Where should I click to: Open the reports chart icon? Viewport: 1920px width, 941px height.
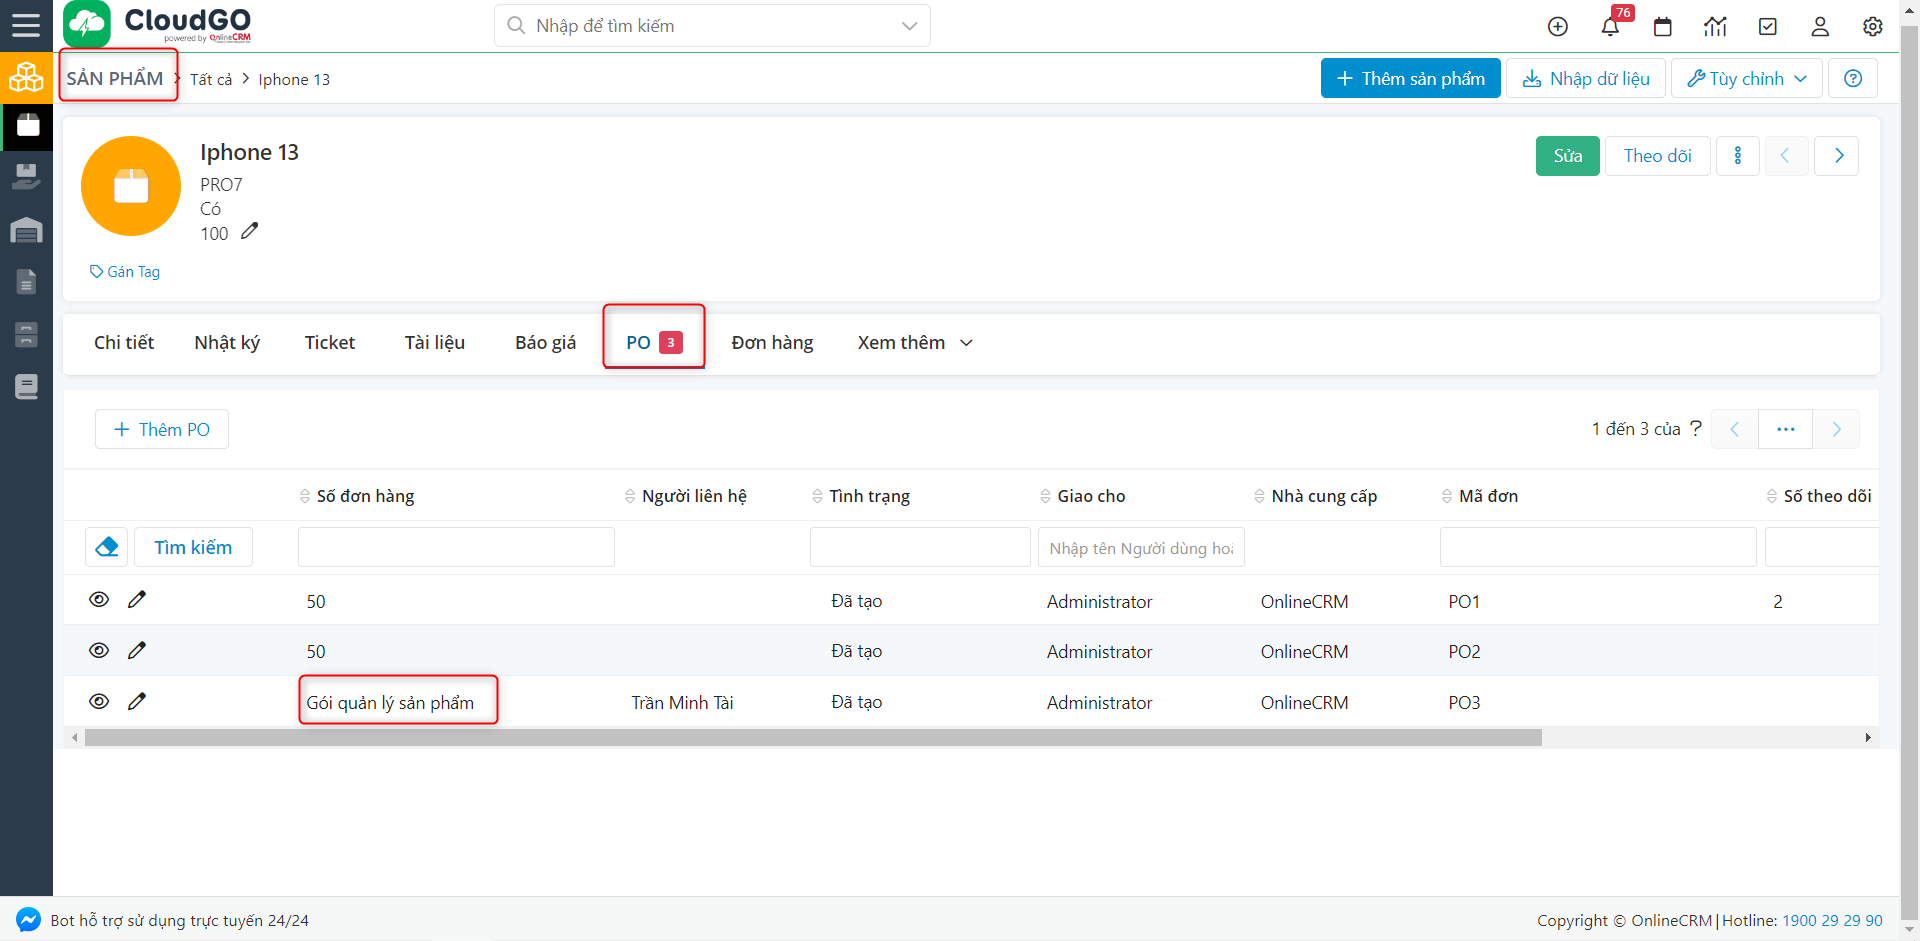[1715, 27]
